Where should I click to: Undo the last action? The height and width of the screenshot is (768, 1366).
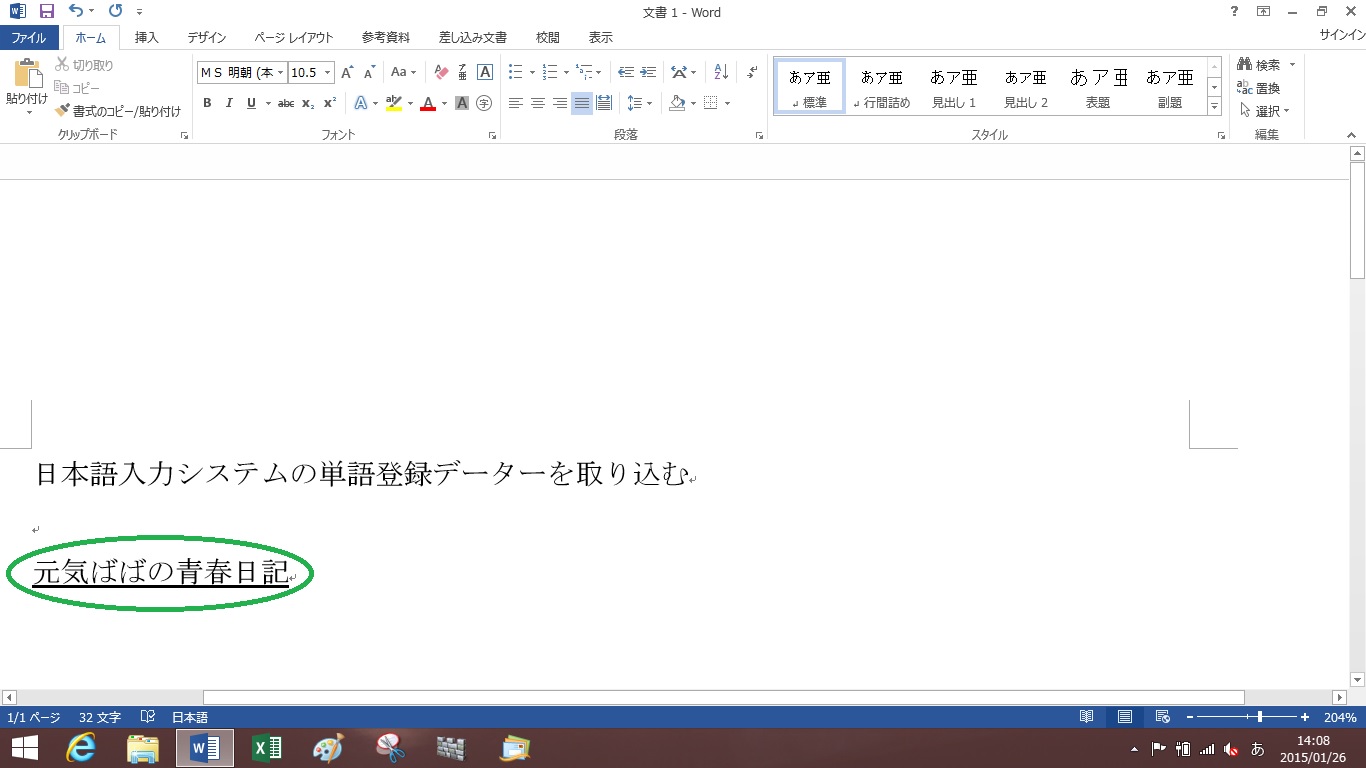tap(77, 12)
